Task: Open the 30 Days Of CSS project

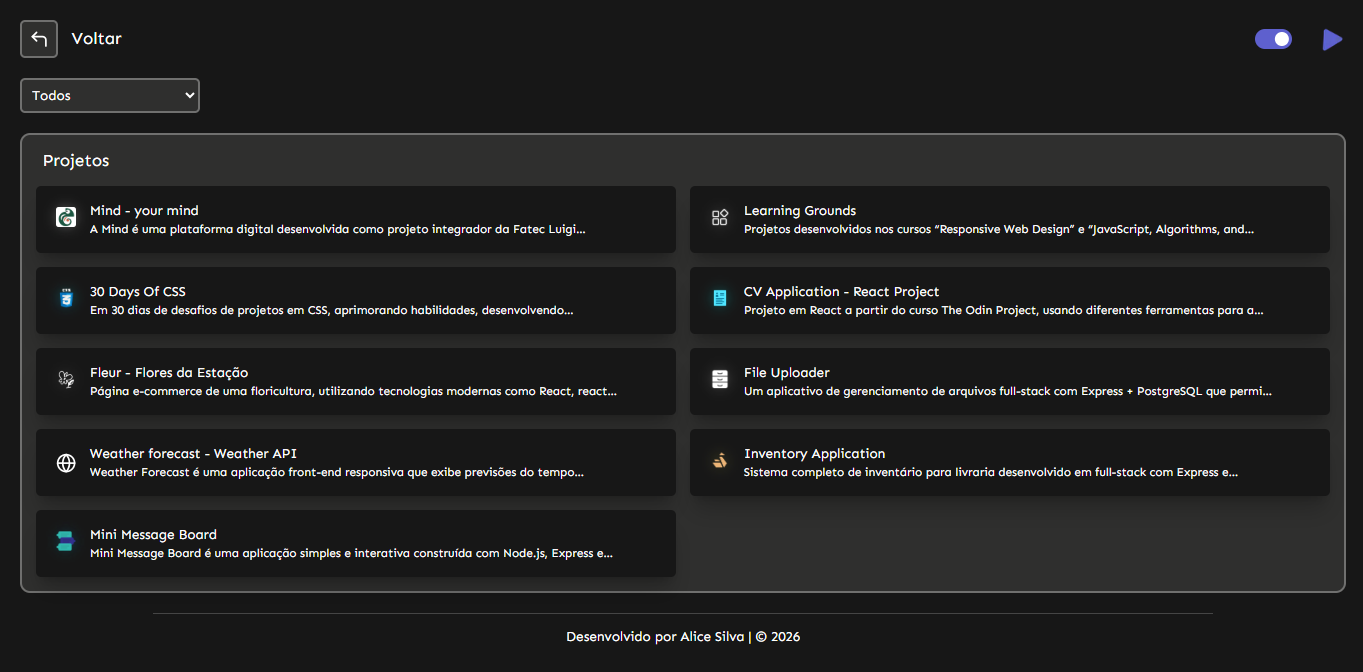Action: pyautogui.click(x=356, y=300)
